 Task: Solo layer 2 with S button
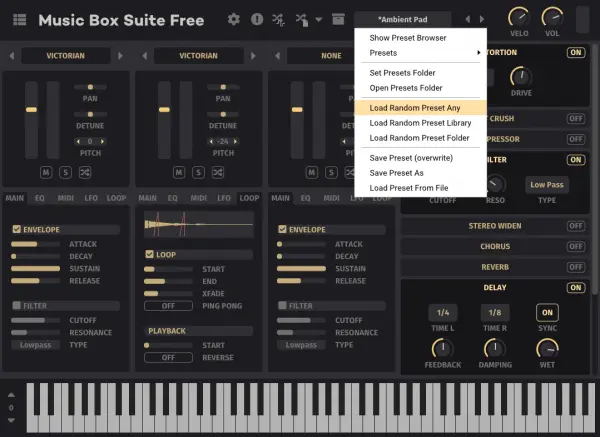click(198, 173)
